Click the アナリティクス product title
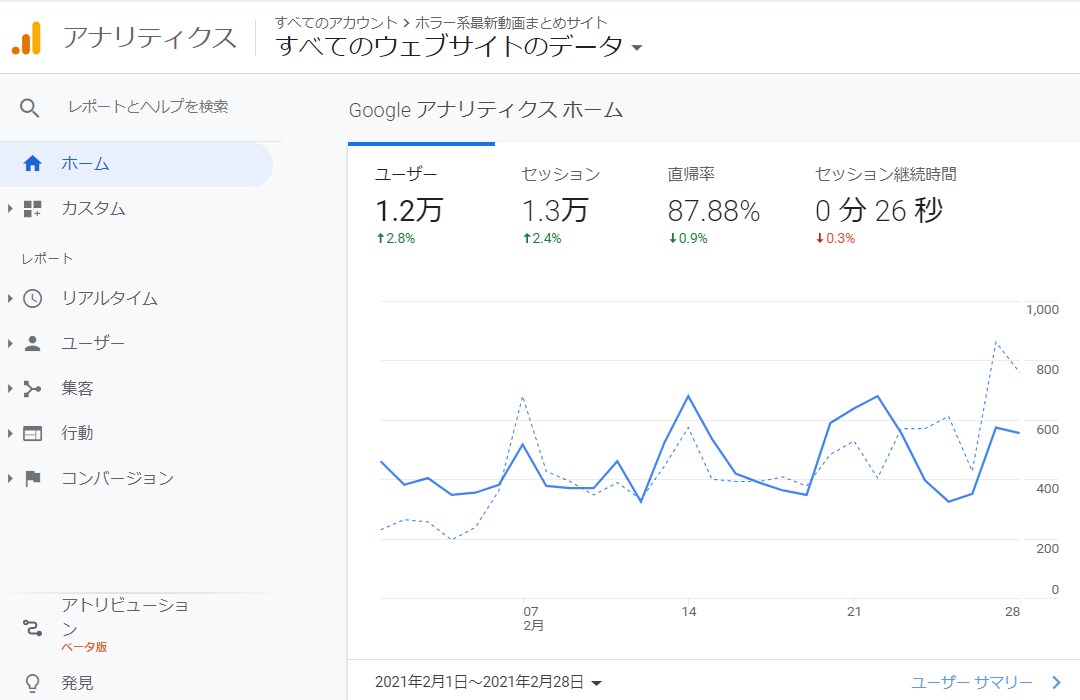The image size is (1080, 700). (149, 38)
